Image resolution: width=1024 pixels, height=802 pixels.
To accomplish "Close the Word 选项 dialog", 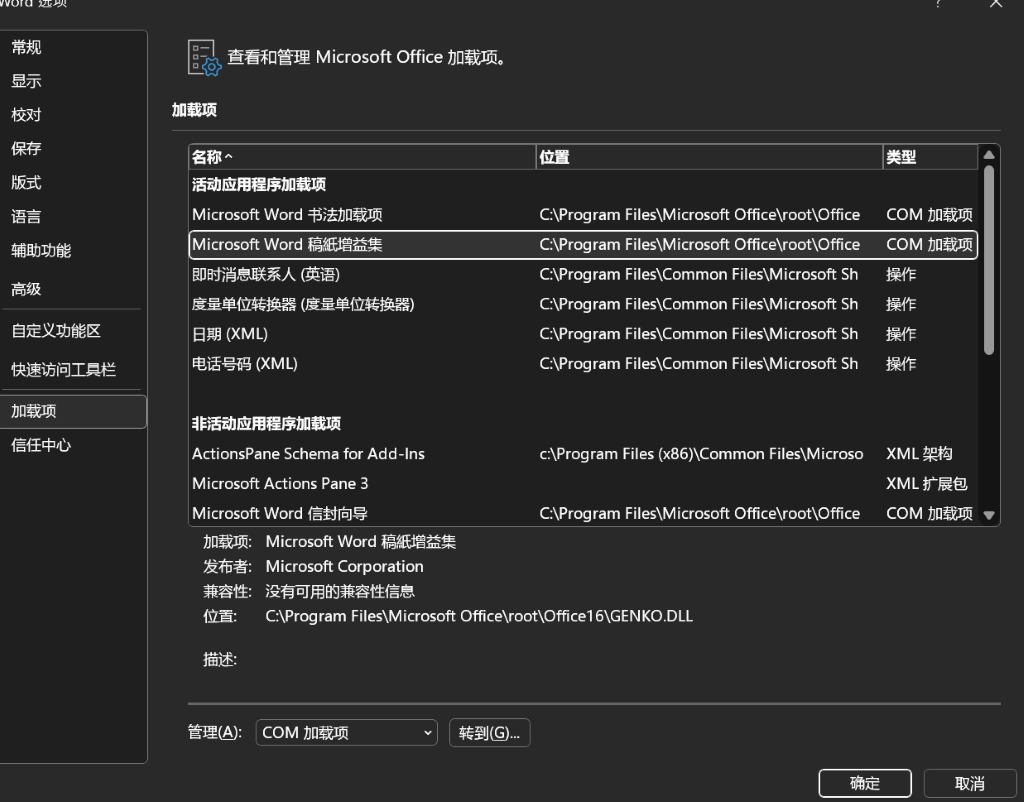I will click(996, 4).
